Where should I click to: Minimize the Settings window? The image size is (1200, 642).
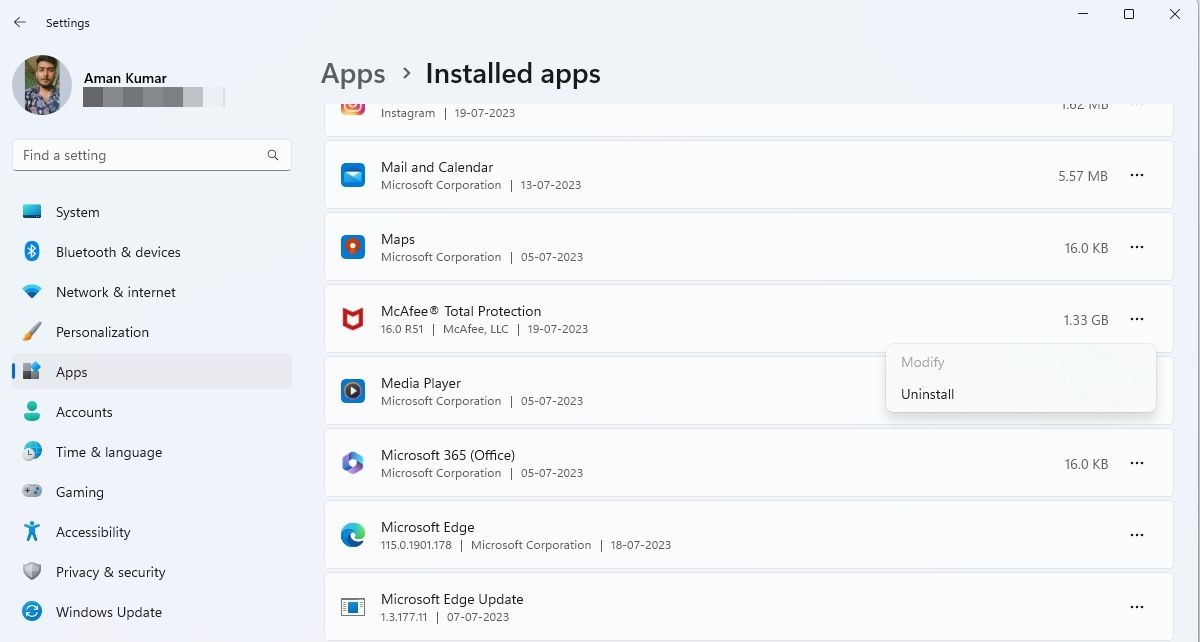tap(1083, 15)
